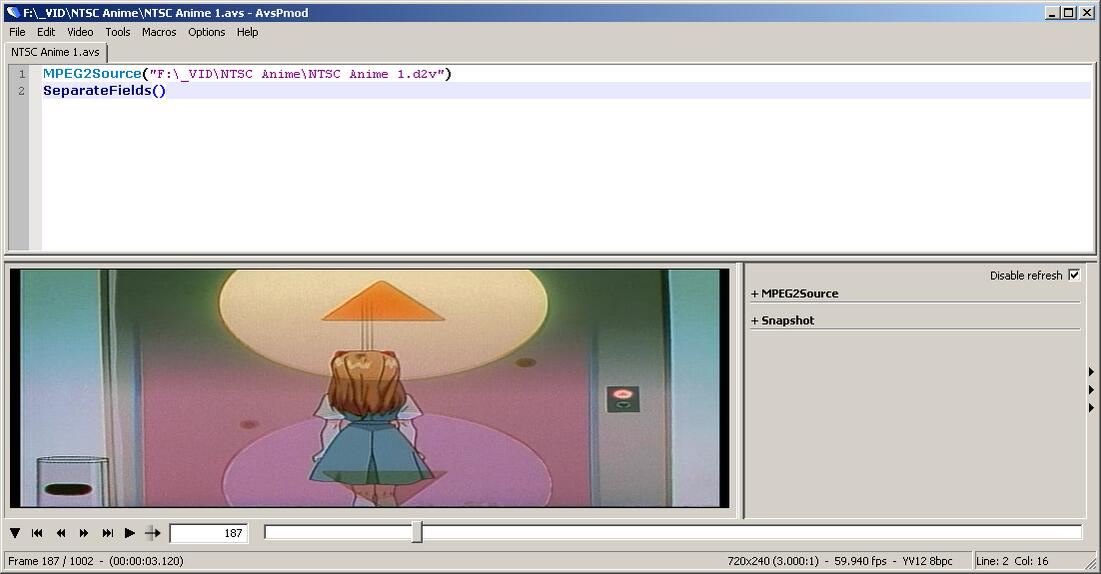Click the bottom black arrow on right panel edge
1101x574 pixels.
[x=1091, y=407]
